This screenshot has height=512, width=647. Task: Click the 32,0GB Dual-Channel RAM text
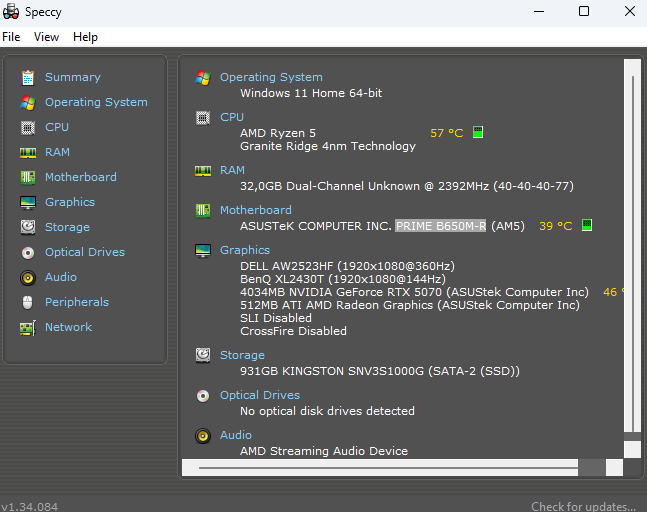[407, 186]
